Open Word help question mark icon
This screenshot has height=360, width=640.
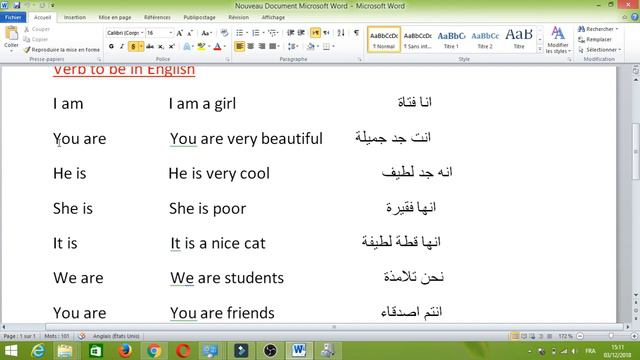[x=634, y=17]
